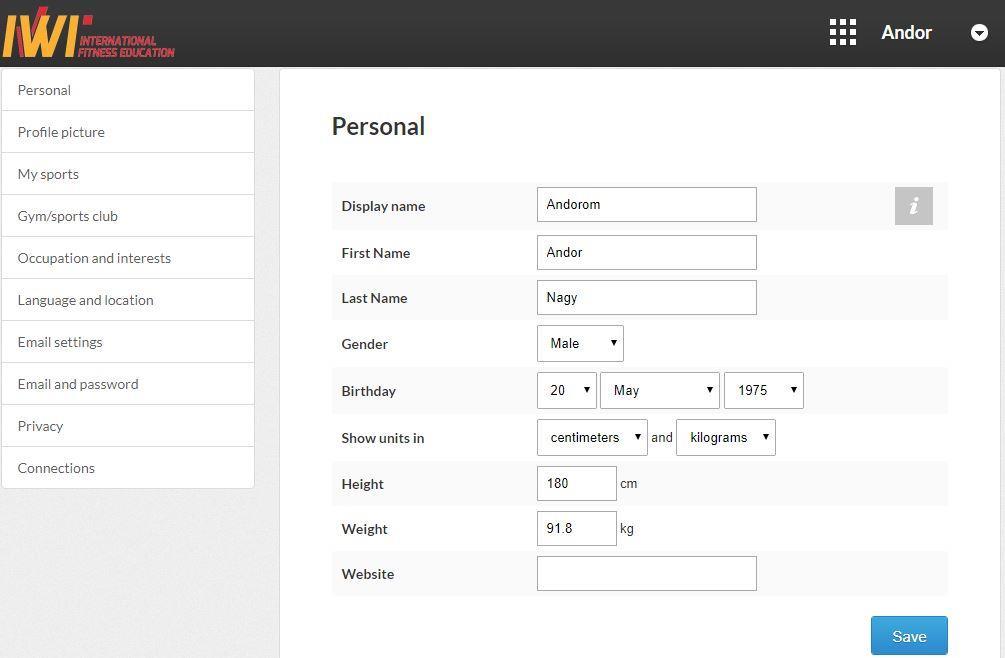Viewport: 1005px width, 658px height.
Task: Open Occupation and interests section
Action: tap(128, 258)
